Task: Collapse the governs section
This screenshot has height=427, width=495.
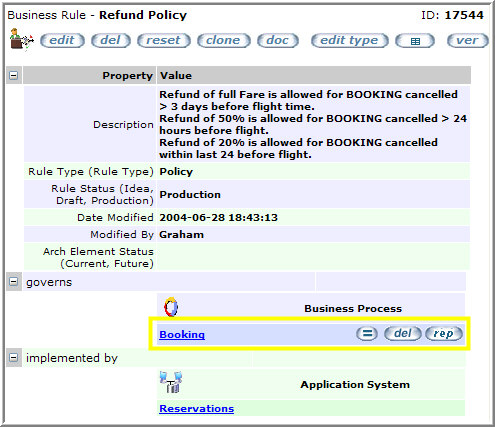Action: [13, 282]
